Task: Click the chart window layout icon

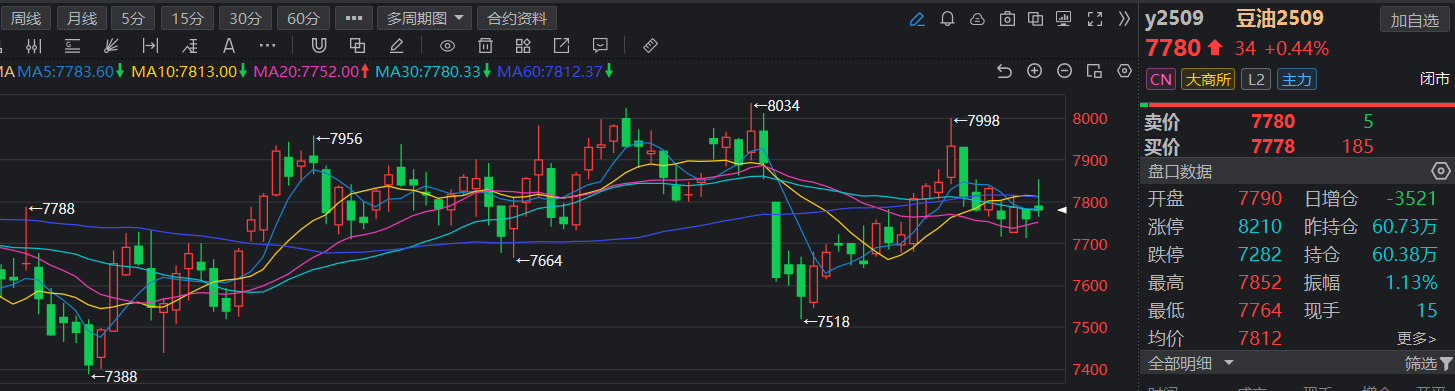Action: [x=1095, y=71]
